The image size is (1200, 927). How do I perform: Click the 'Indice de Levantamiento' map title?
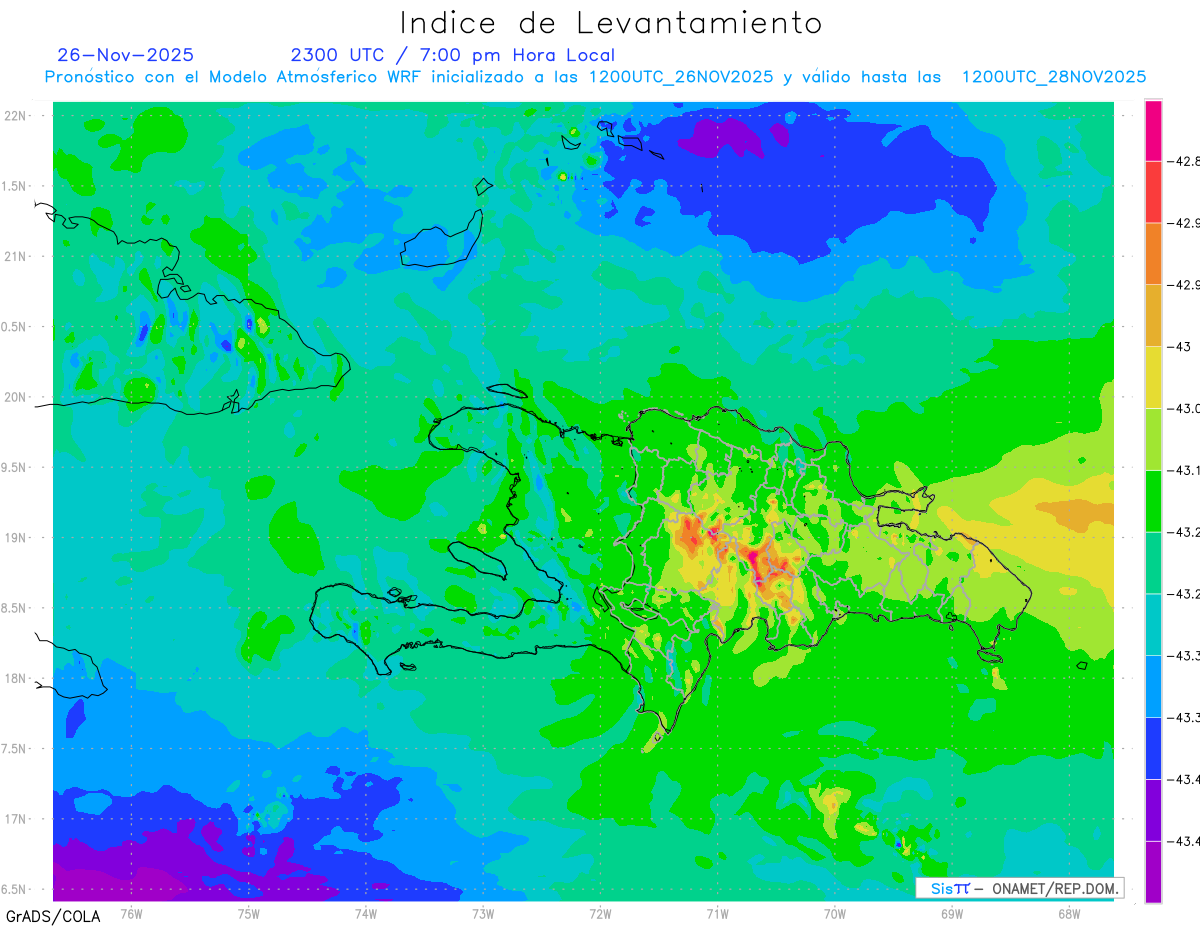[611, 23]
